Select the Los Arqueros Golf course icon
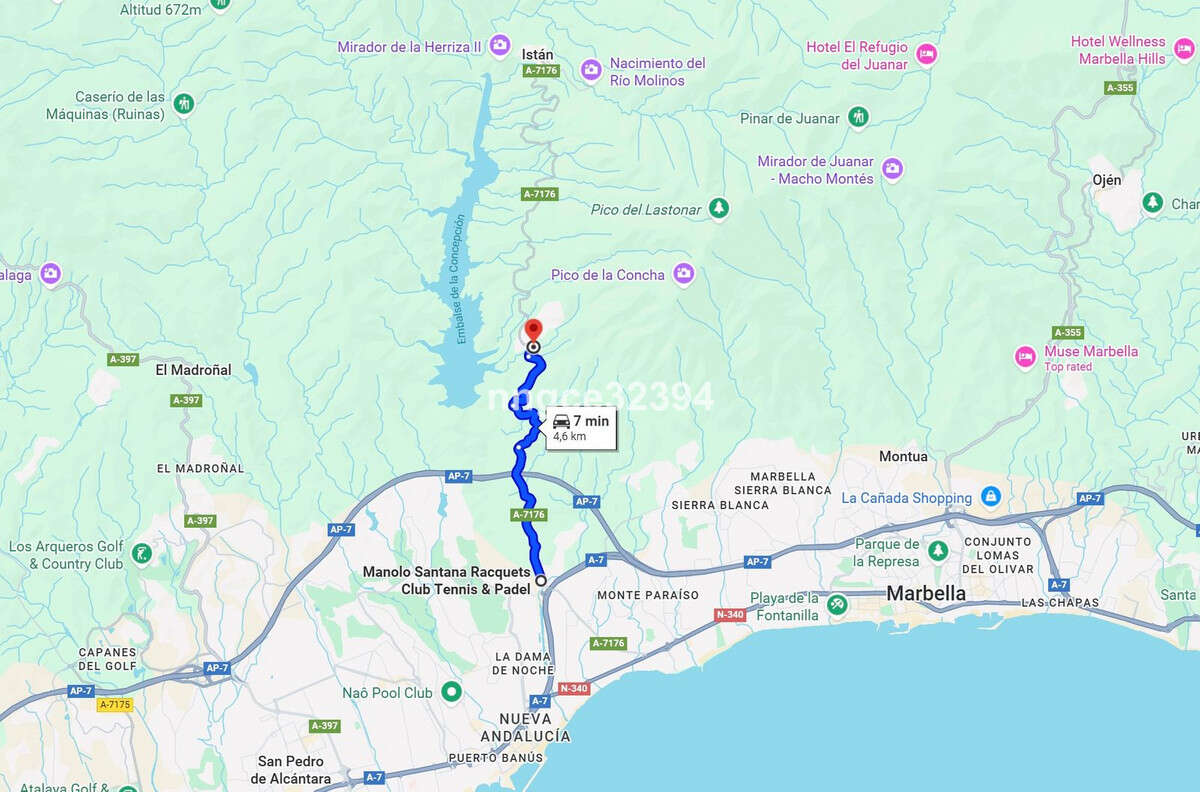Viewport: 1200px width, 792px height. point(142,553)
